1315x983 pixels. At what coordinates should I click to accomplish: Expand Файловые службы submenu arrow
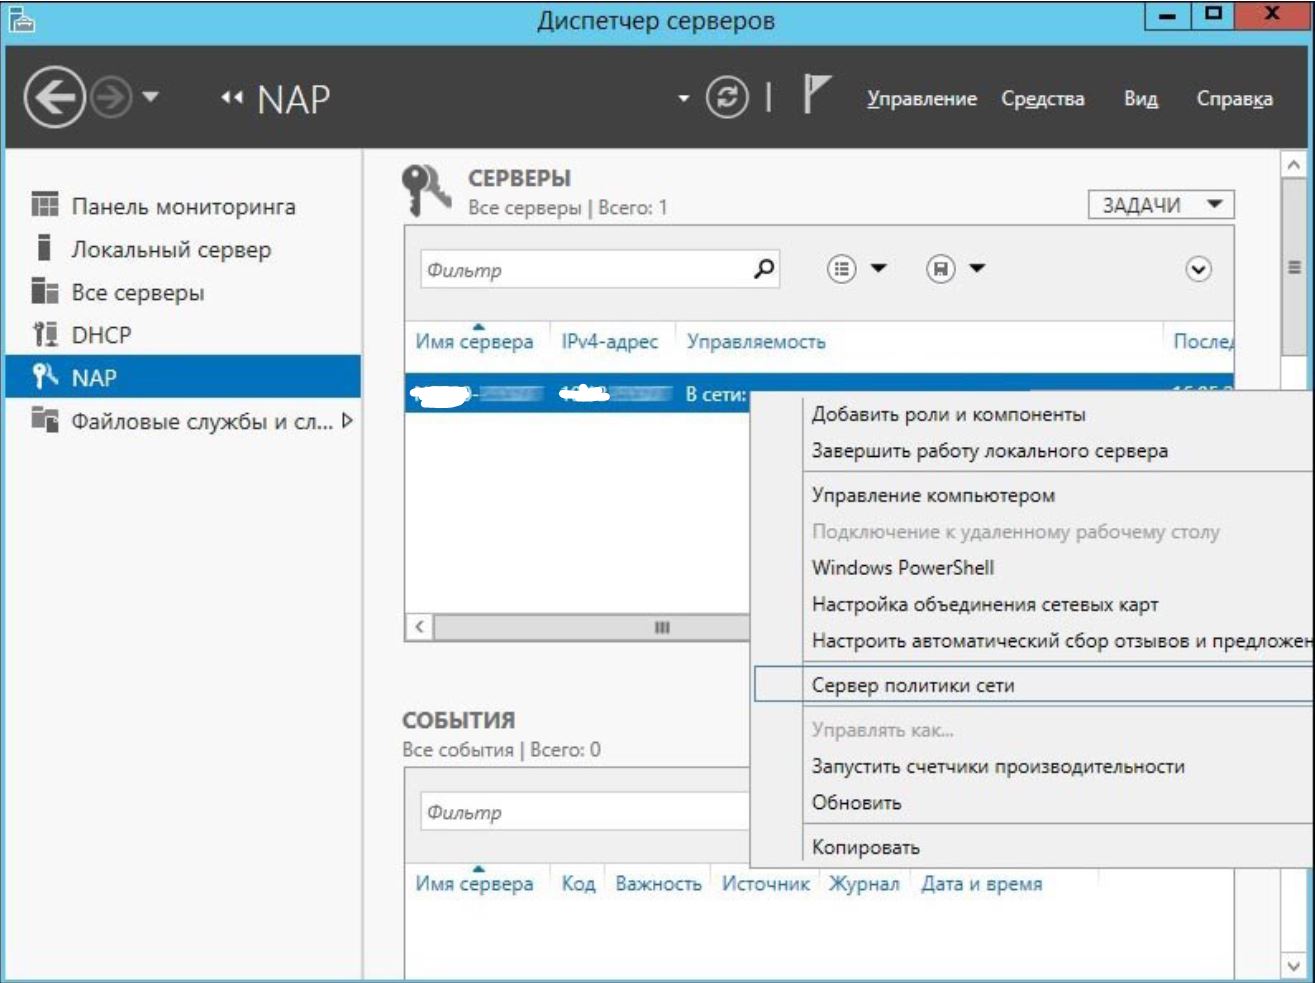click(x=347, y=421)
